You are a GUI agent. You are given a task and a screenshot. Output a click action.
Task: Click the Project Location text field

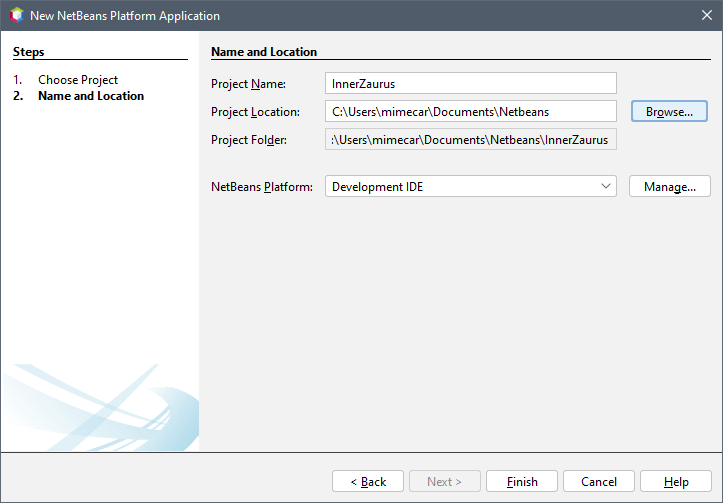point(470,112)
